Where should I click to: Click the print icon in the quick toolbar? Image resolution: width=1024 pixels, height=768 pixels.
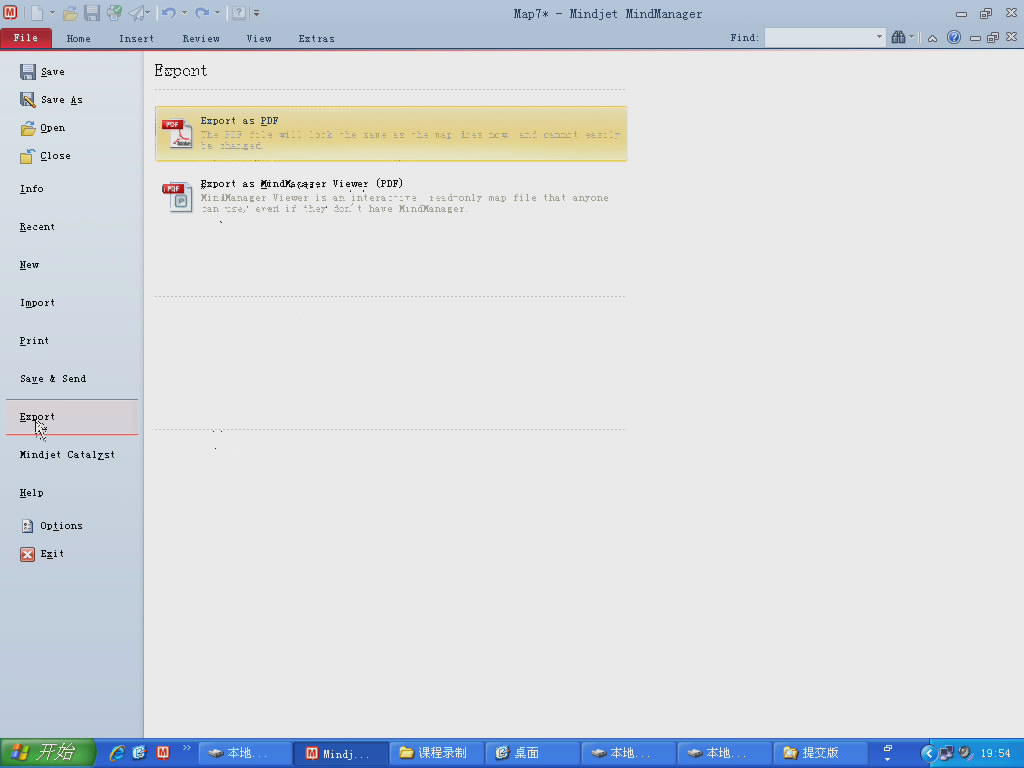114,12
